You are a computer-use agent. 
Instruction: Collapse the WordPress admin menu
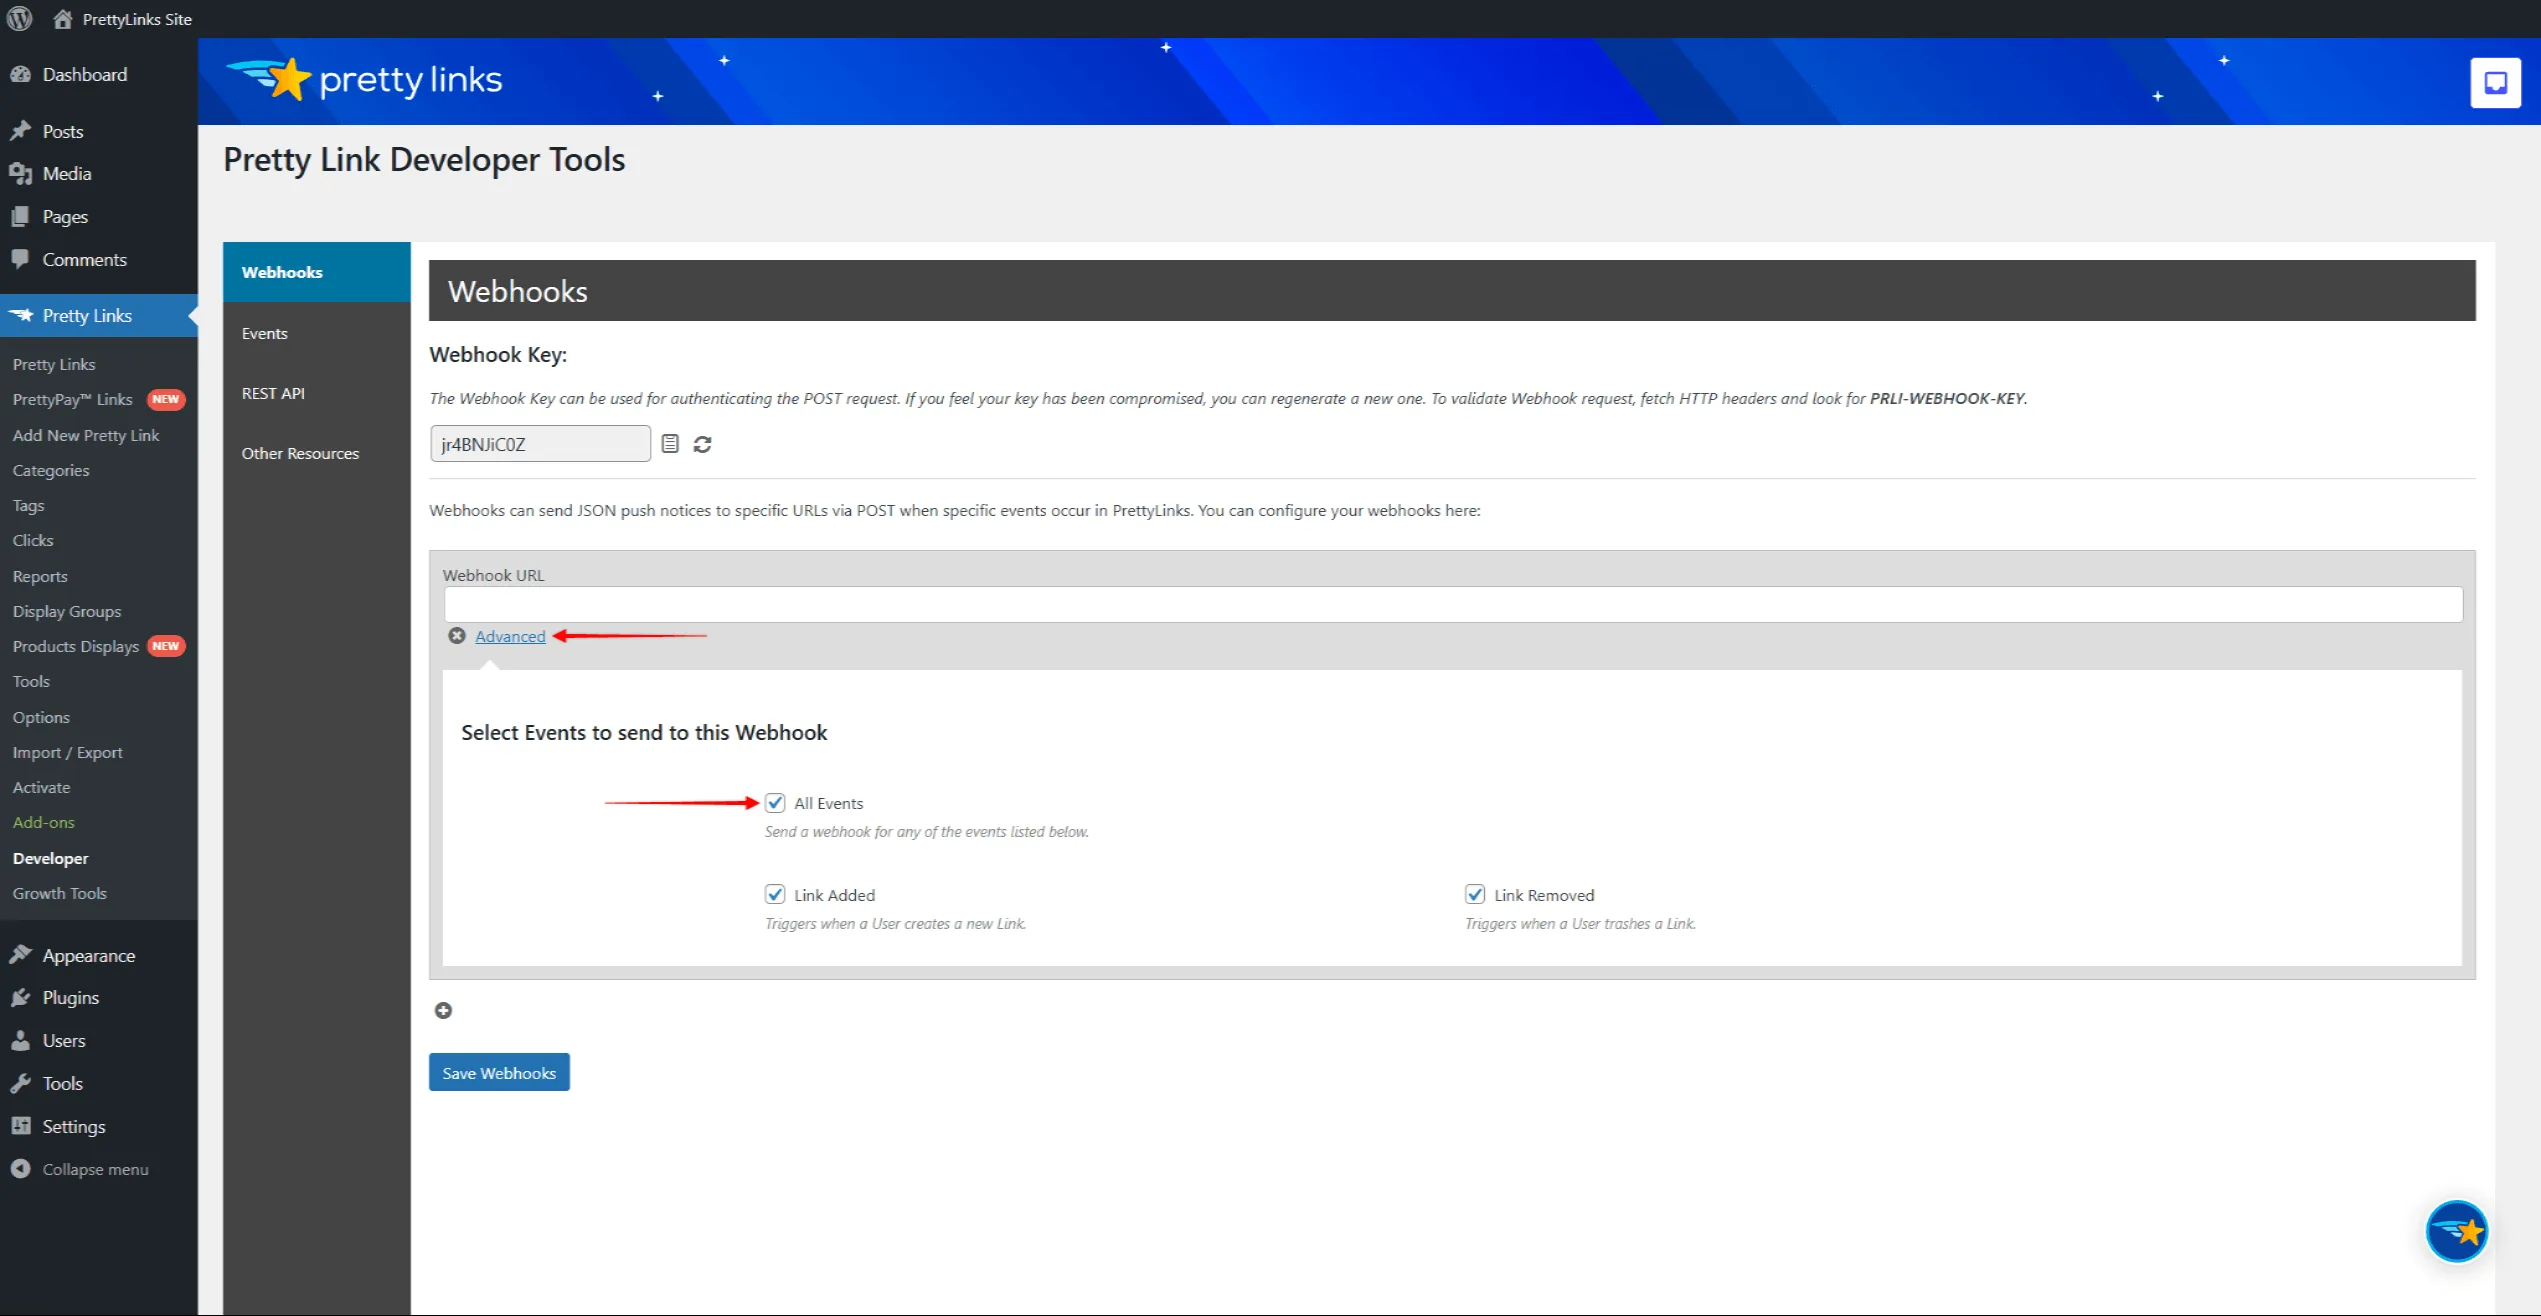94,1169
